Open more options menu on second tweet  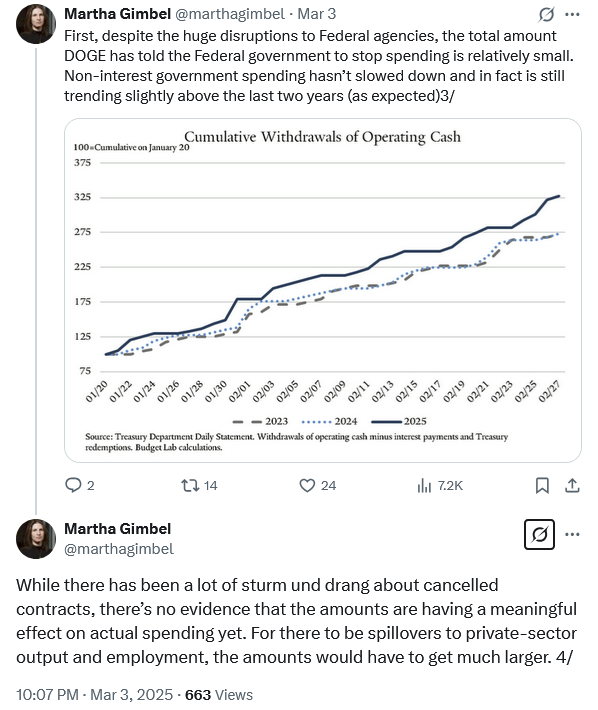[572, 534]
